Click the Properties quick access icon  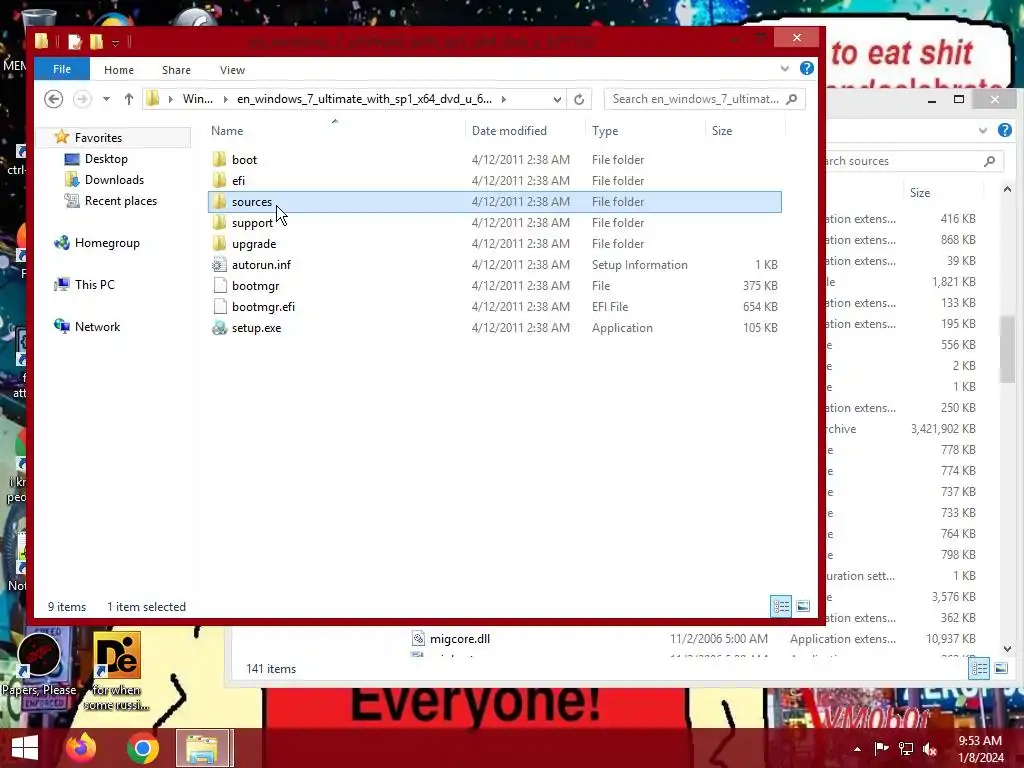click(75, 42)
